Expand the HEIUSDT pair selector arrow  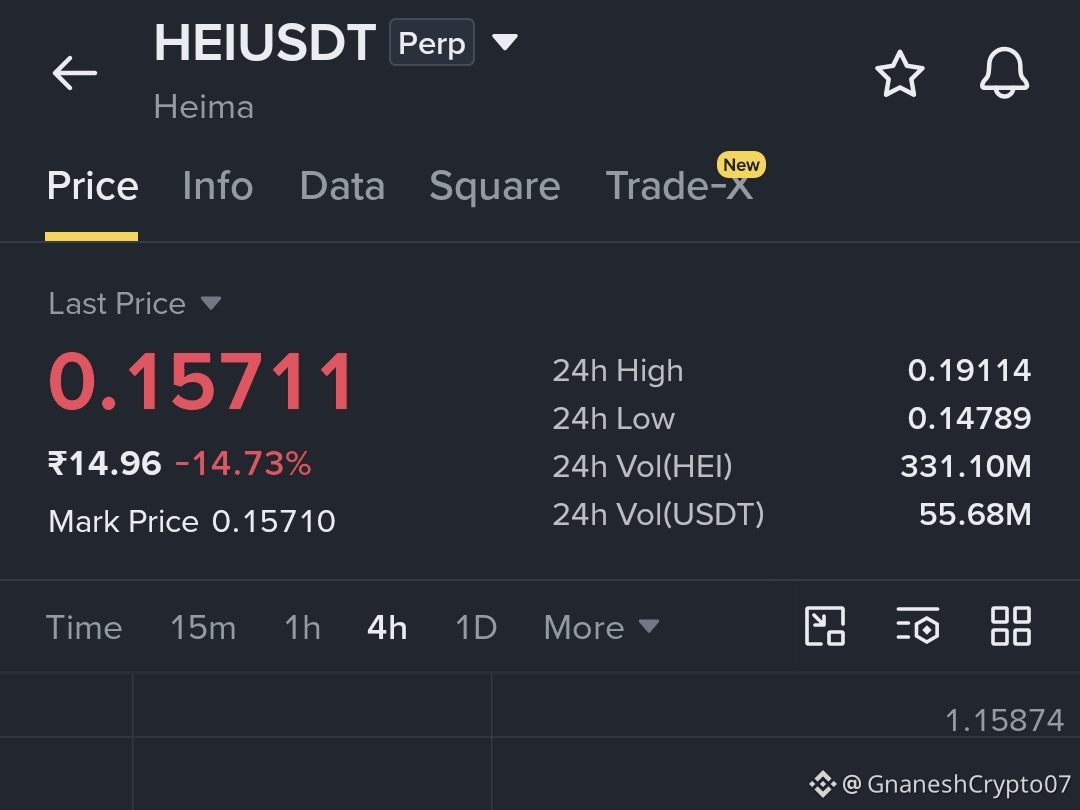click(x=505, y=43)
